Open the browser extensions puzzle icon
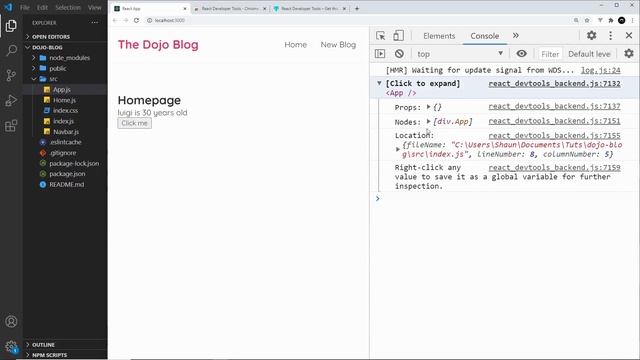The height and width of the screenshot is (360, 640). (611, 20)
